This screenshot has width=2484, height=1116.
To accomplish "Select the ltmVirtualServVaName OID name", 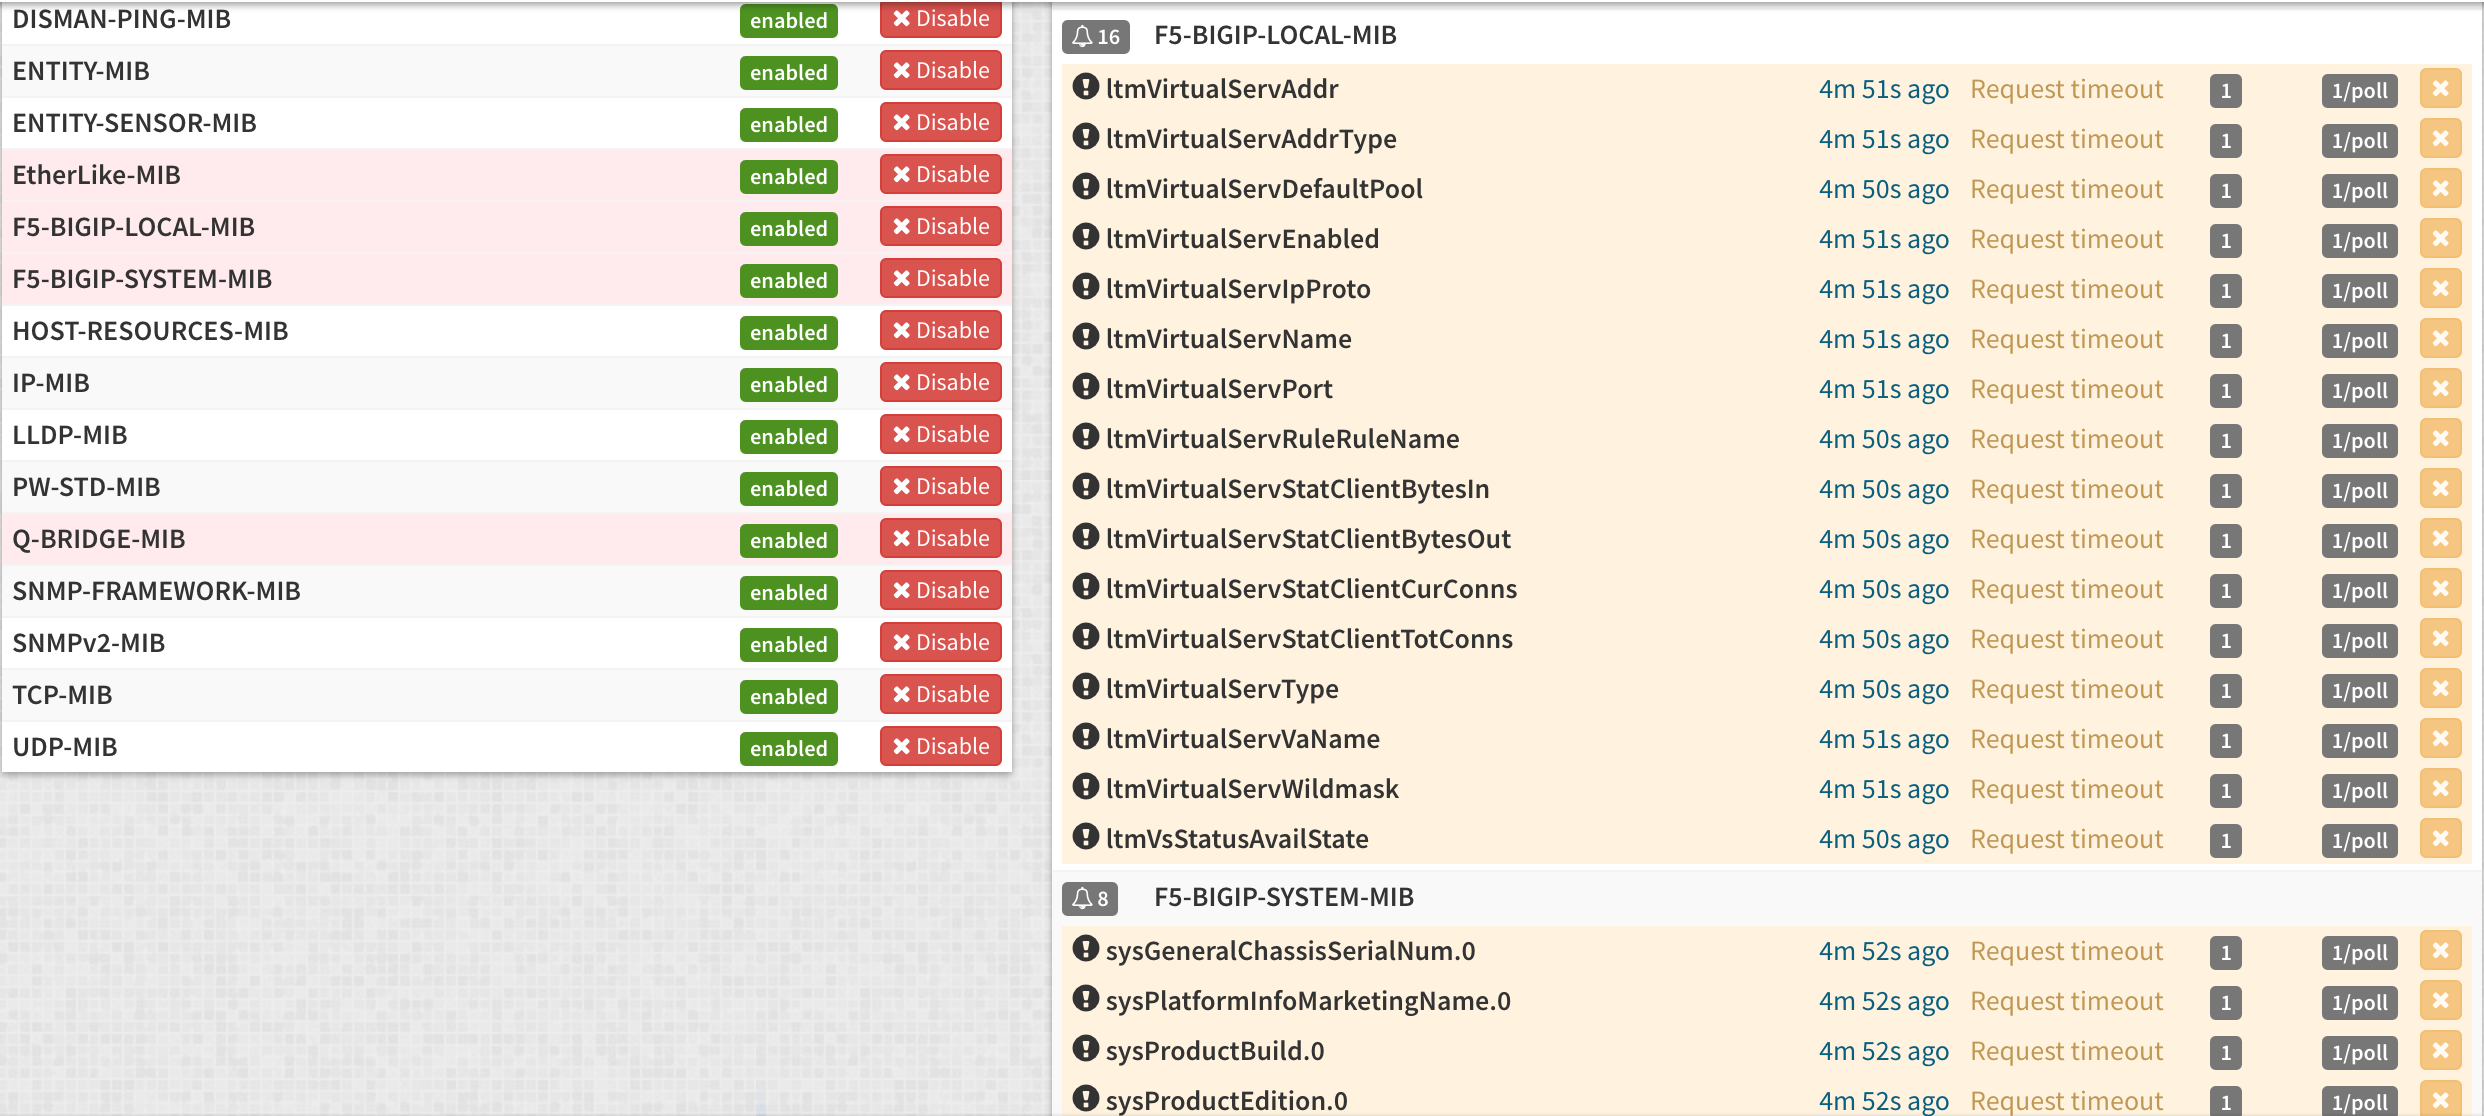I will (x=1243, y=739).
